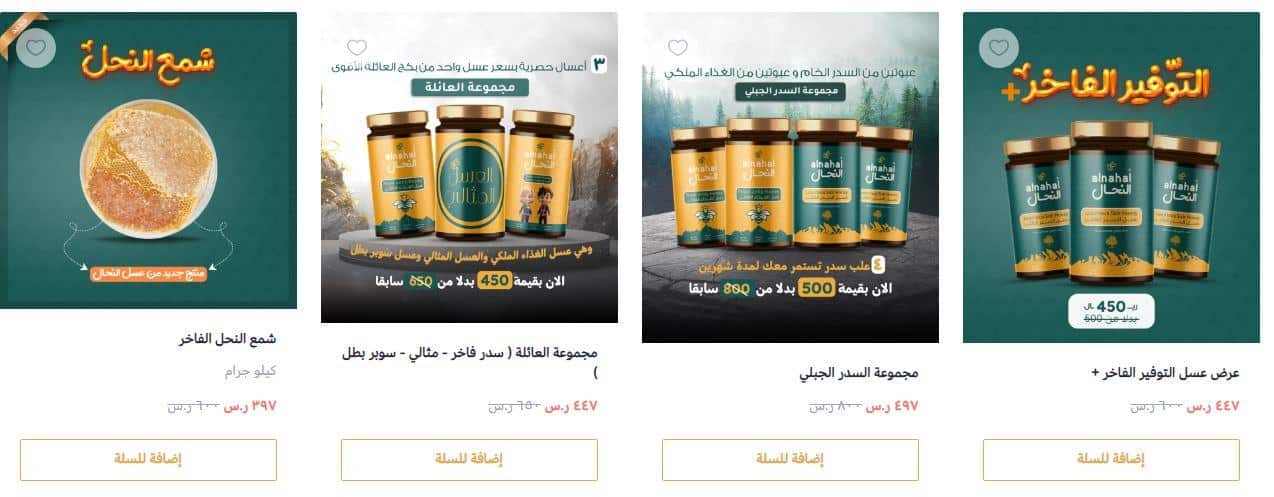Add مجموعة السدر الجبلي to cart

(x=790, y=459)
